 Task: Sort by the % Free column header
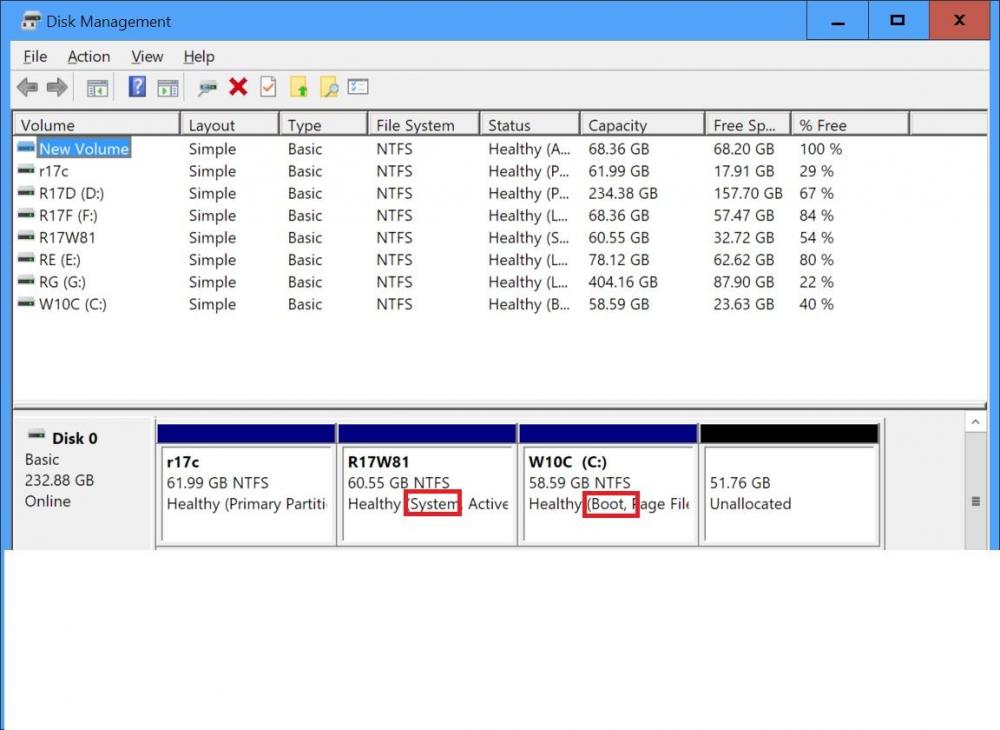pos(849,125)
